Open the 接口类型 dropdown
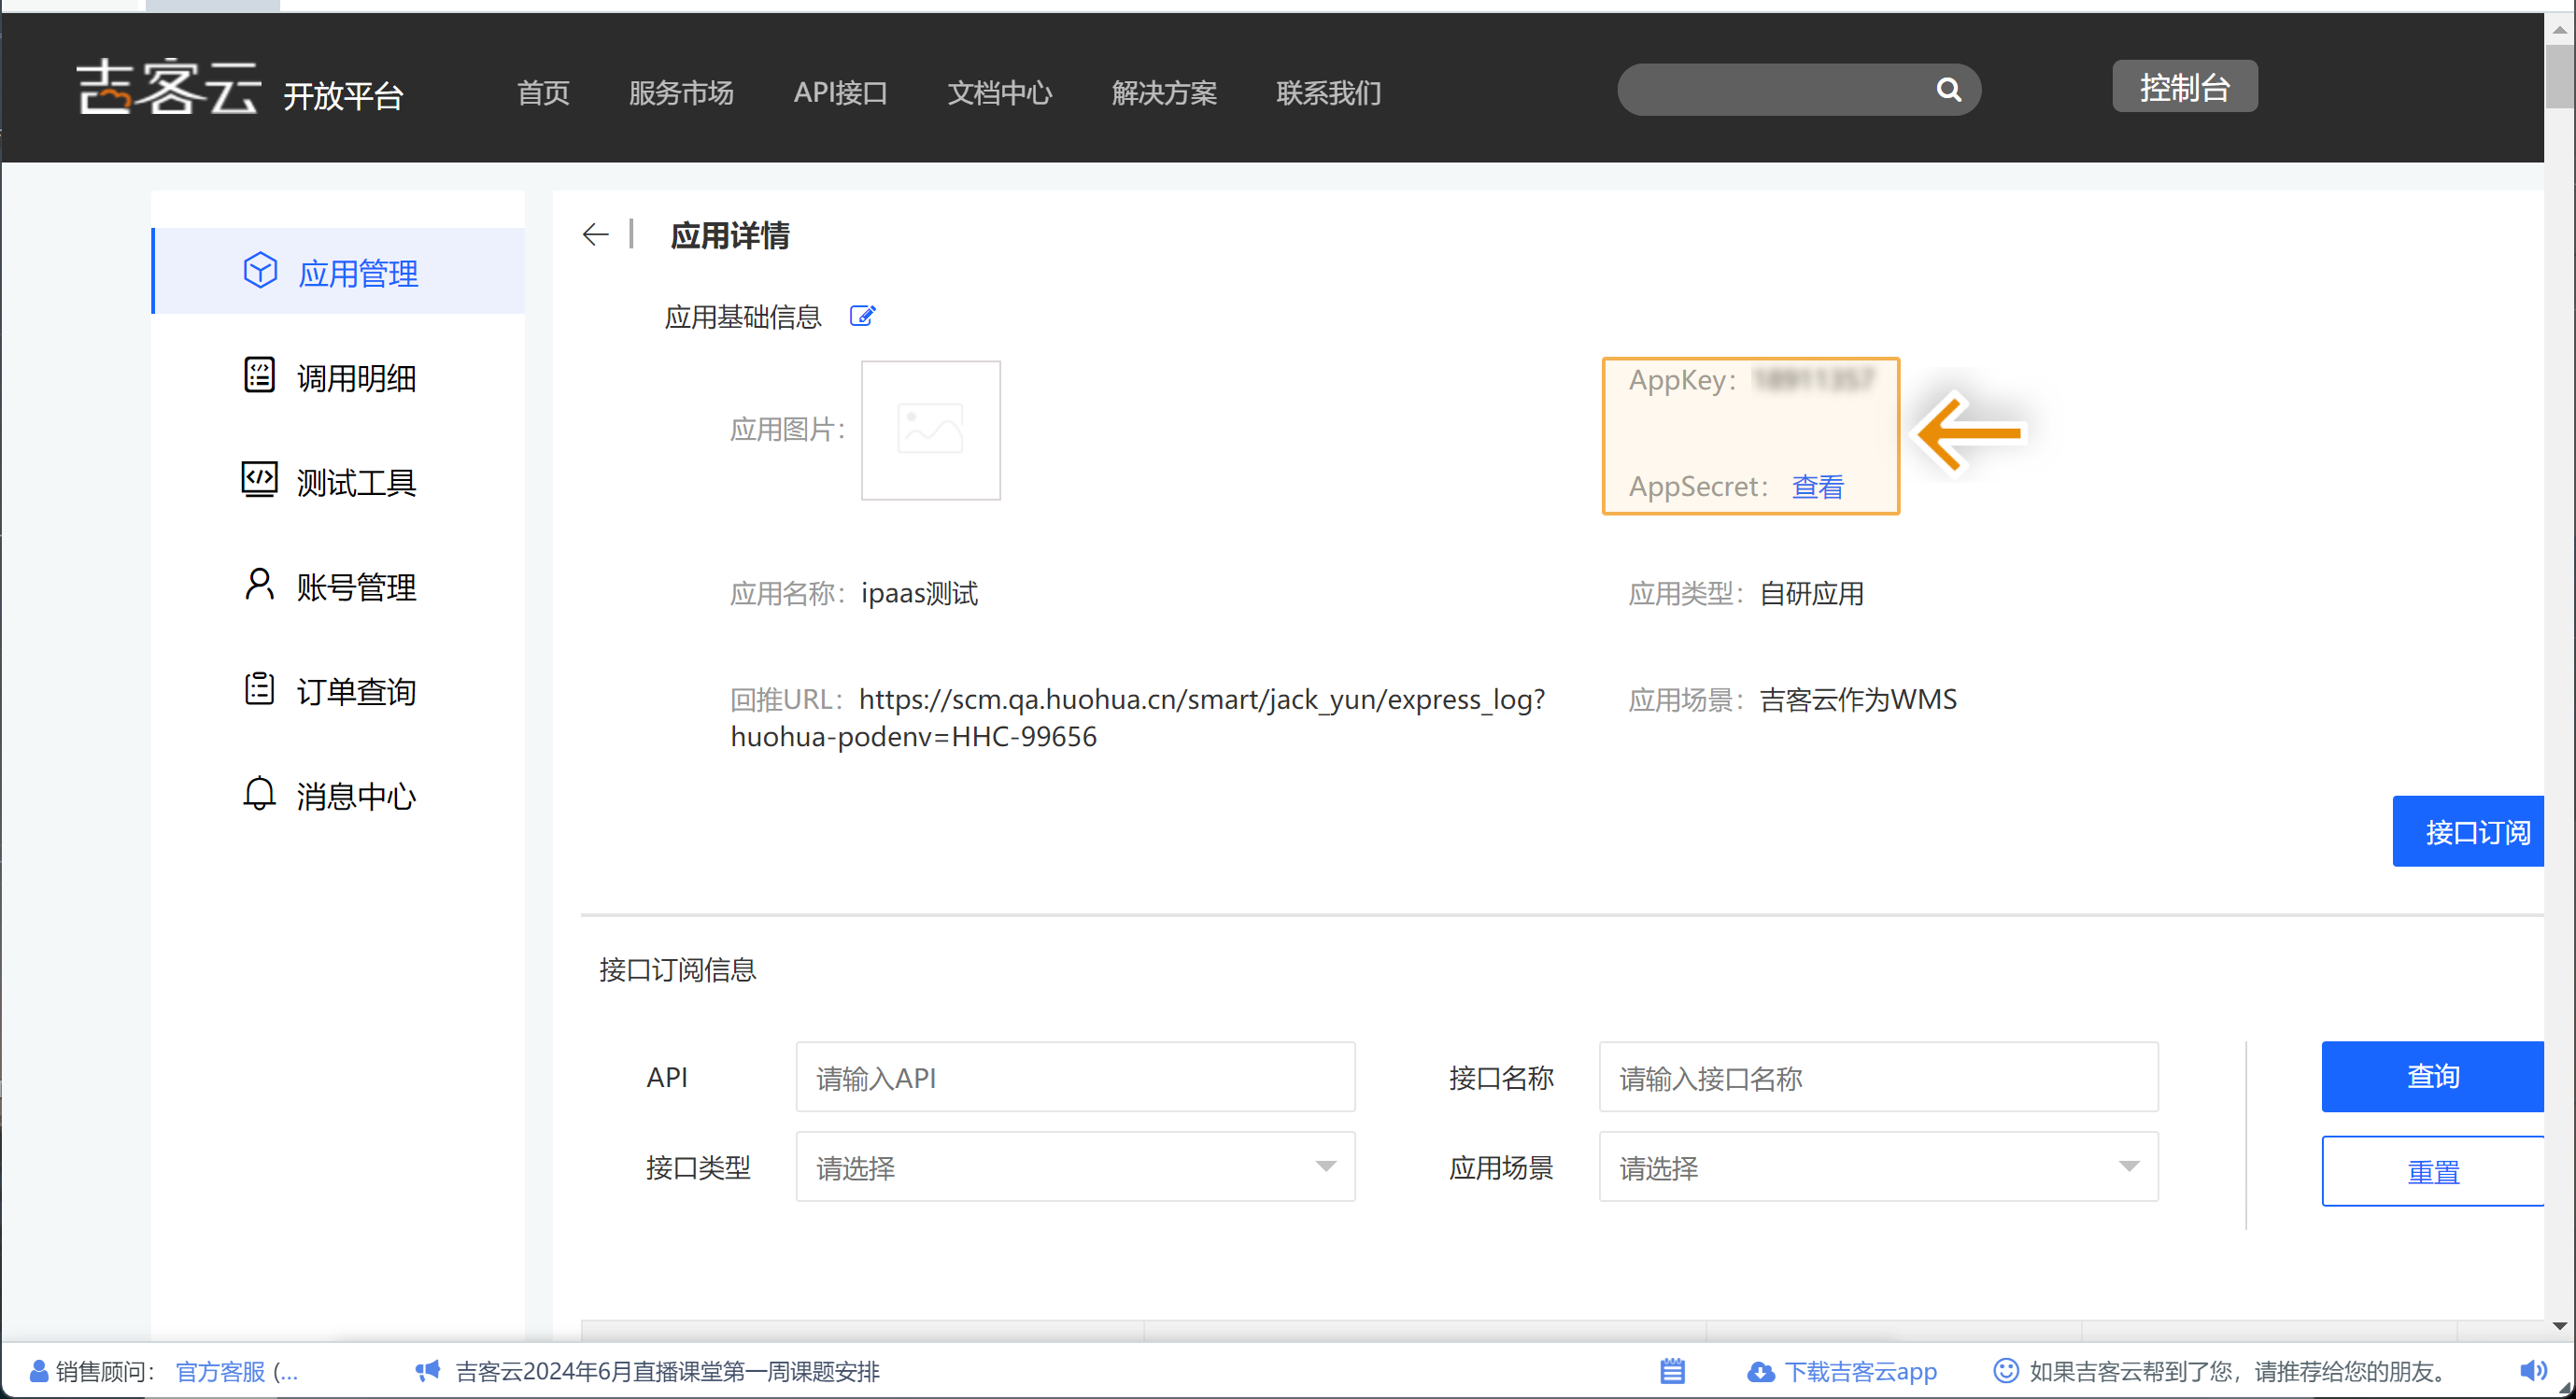 (x=1075, y=1167)
